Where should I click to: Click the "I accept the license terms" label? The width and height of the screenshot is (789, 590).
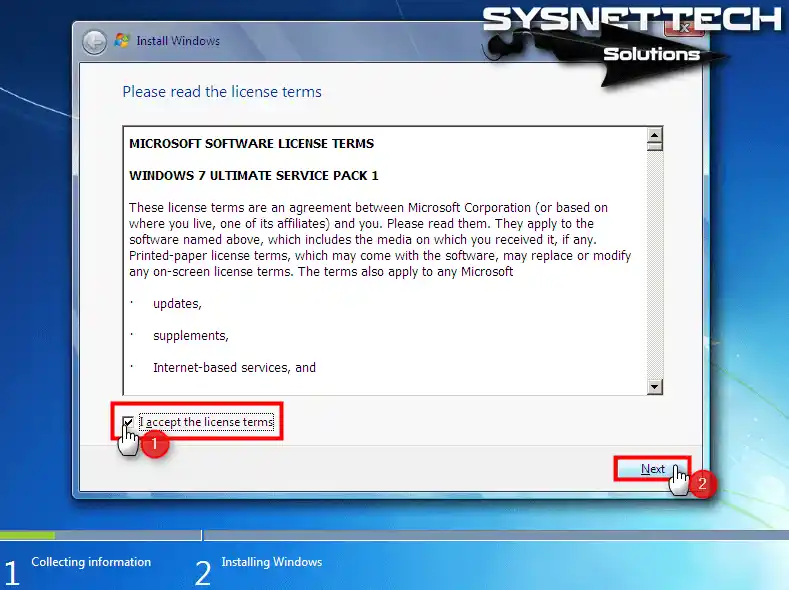point(207,422)
